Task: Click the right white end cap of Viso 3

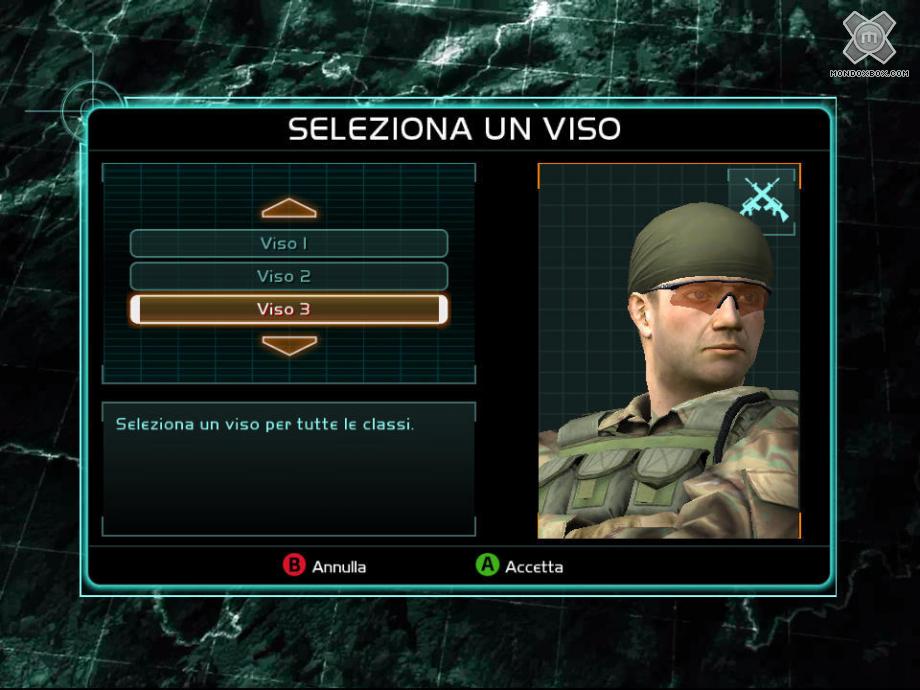Action: pyautogui.click(x=443, y=309)
